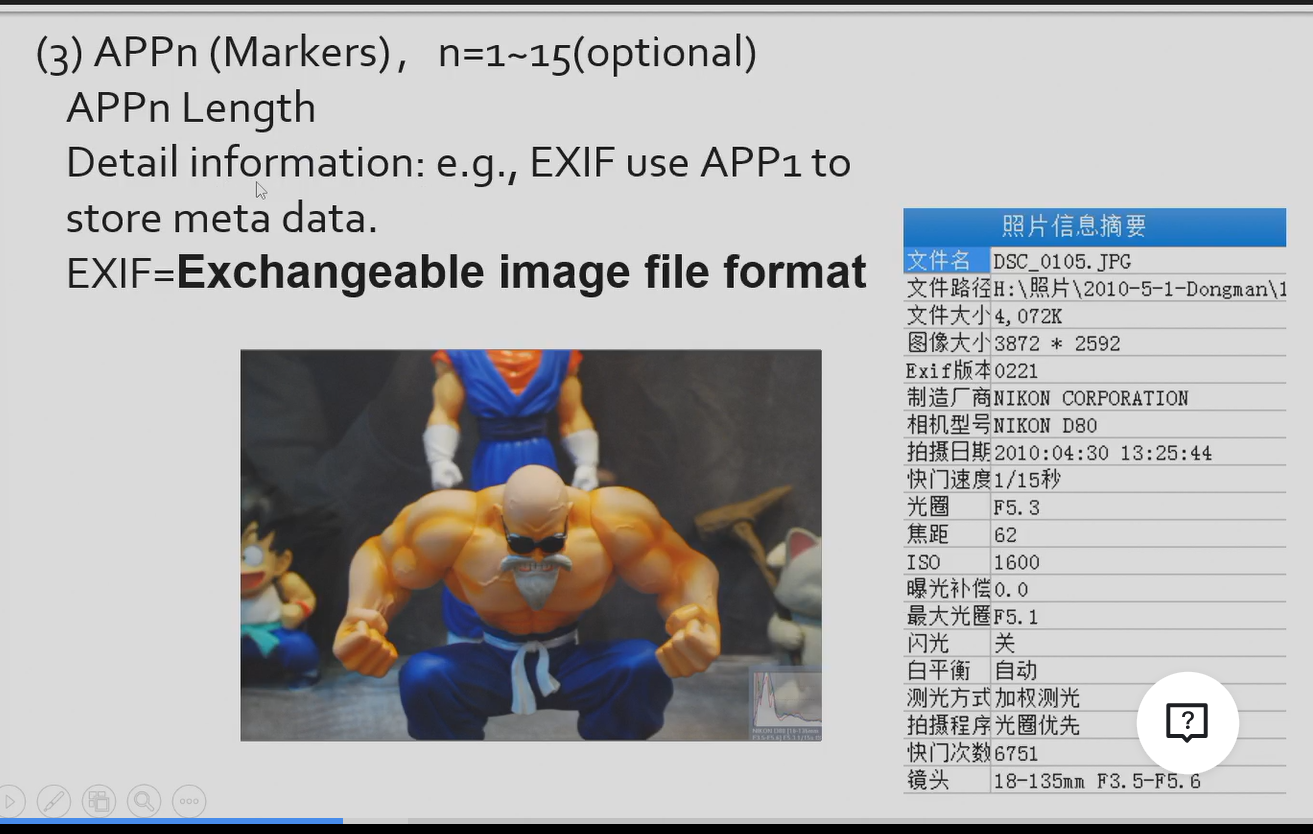Select the highlighted 文件名 label cell
1313x834 pixels.
tap(946, 260)
